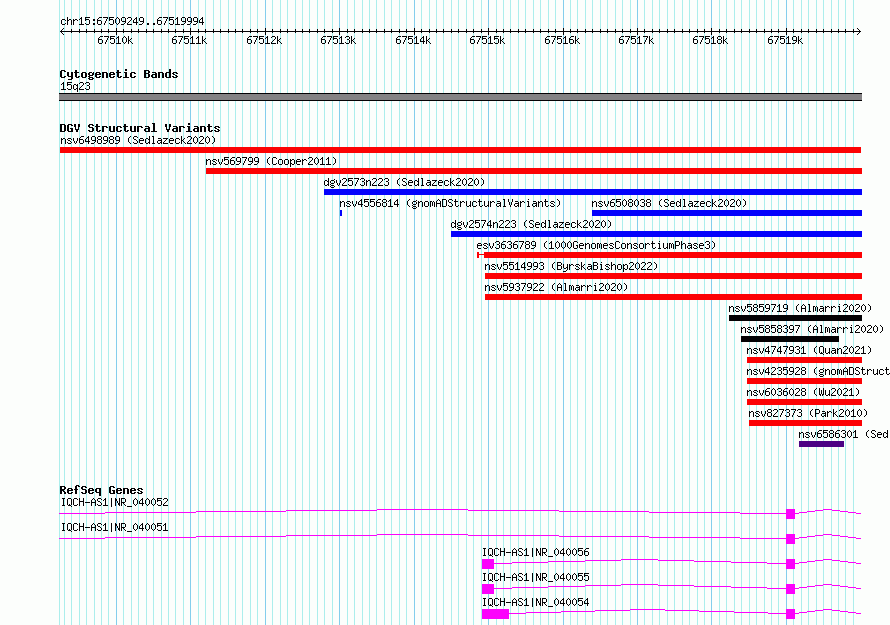Open nsv6508038 (Sedlazeck2020) label
Viewport: 890px width, 625px height.
coord(669,203)
